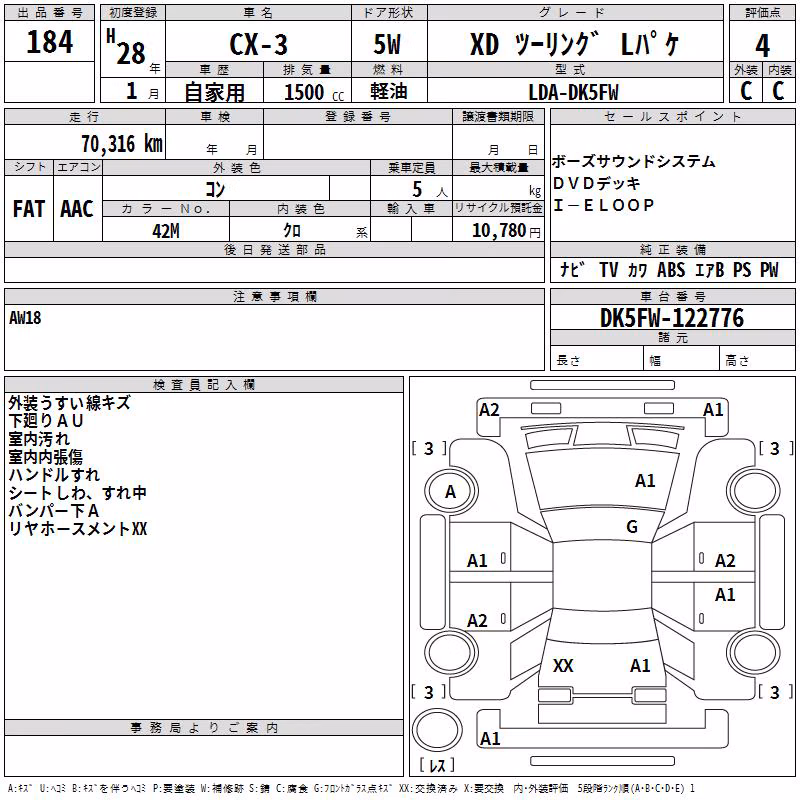Select model code LDA-DK5FW

[573, 93]
